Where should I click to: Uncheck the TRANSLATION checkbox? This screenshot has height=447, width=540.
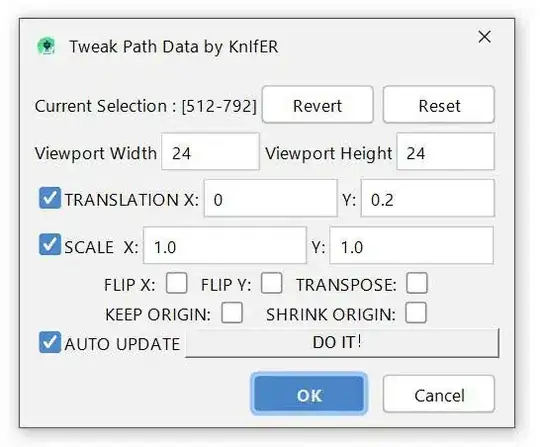tap(50, 198)
